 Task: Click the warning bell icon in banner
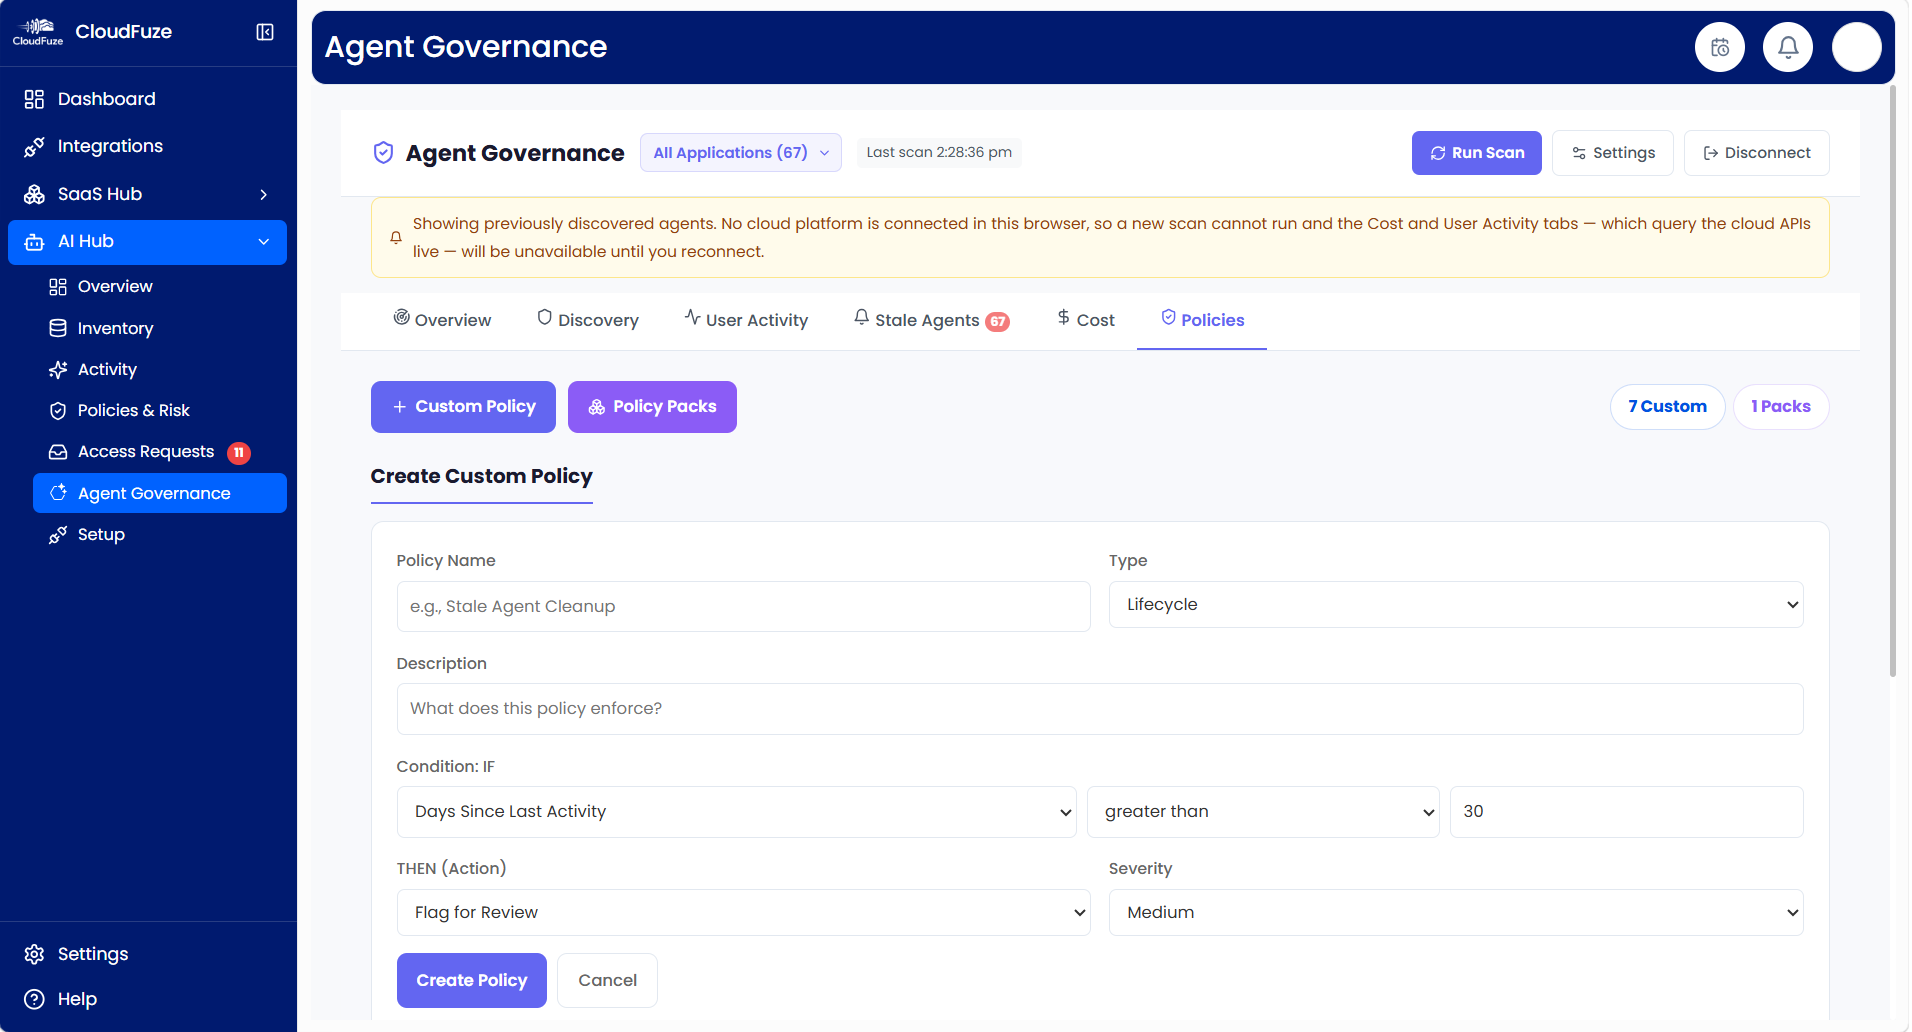[396, 238]
